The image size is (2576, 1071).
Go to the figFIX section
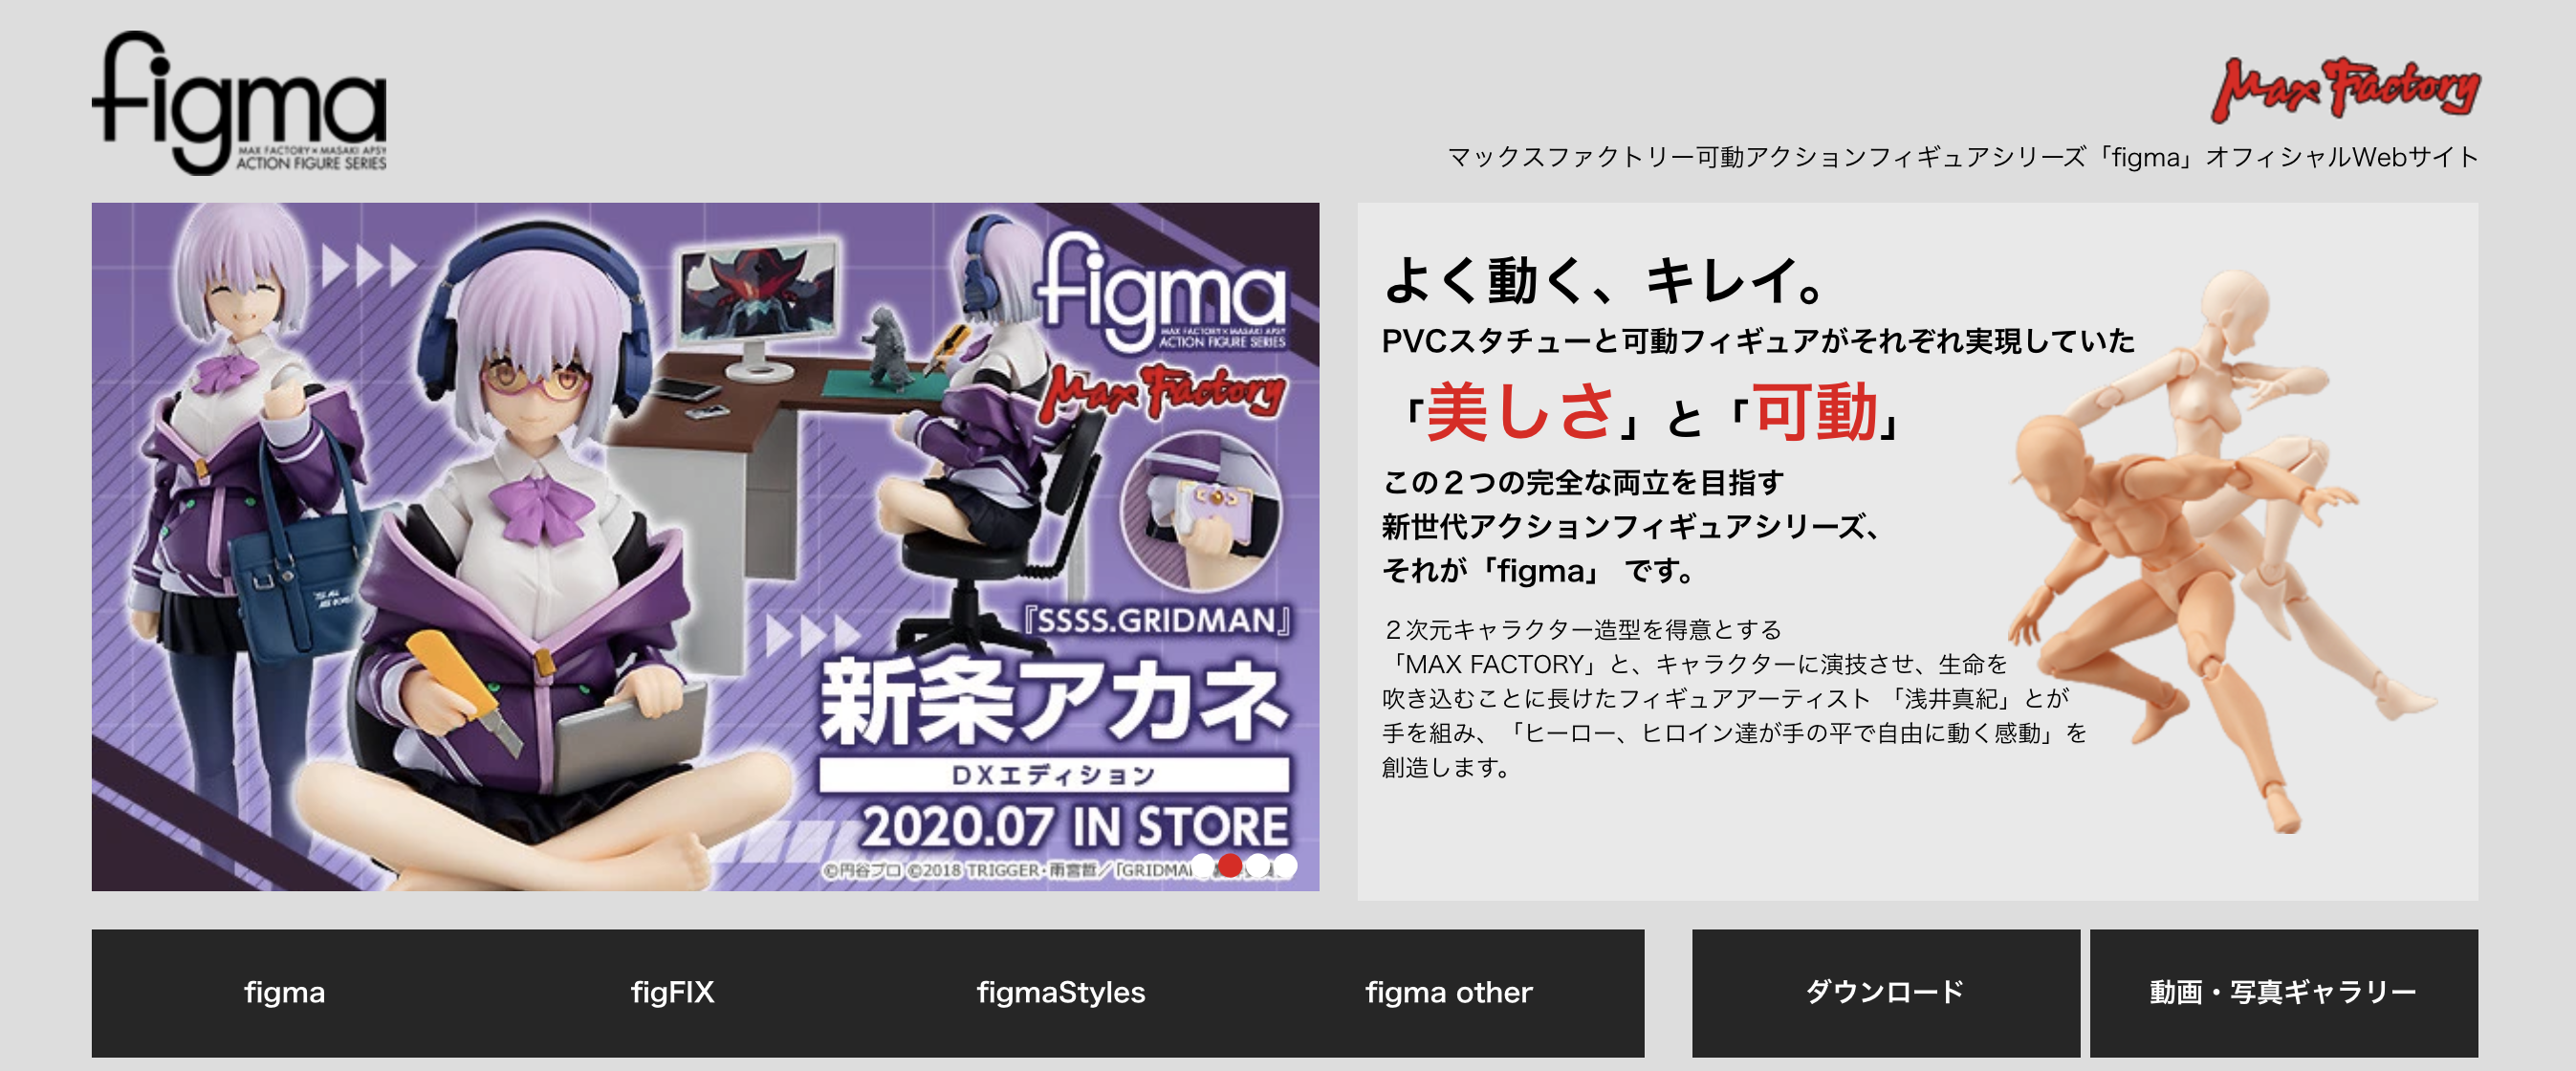click(673, 992)
